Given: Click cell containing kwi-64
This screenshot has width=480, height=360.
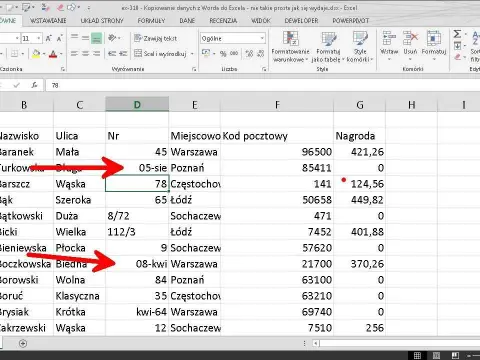Looking at the screenshot, I should point(137,312).
